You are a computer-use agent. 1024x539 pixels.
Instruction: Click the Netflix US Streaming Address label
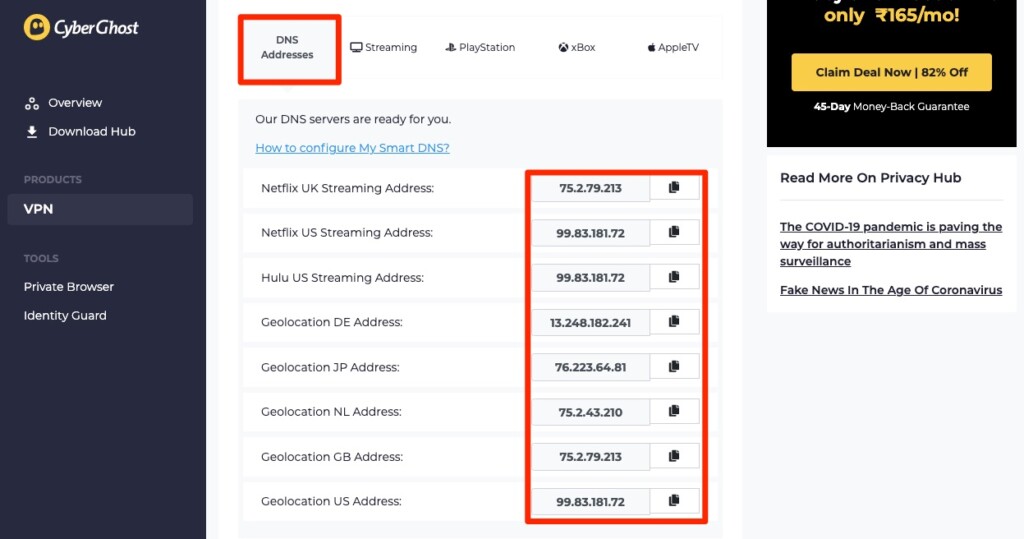(x=347, y=233)
